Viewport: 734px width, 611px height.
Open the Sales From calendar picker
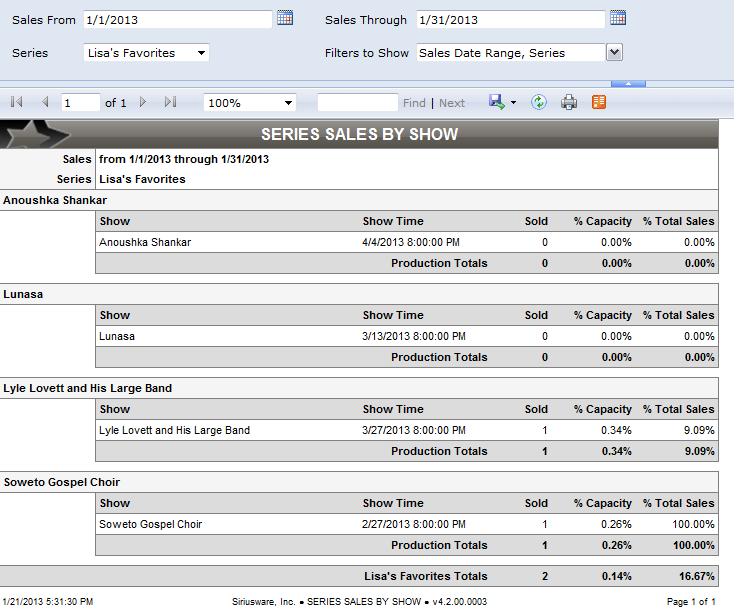click(285, 18)
